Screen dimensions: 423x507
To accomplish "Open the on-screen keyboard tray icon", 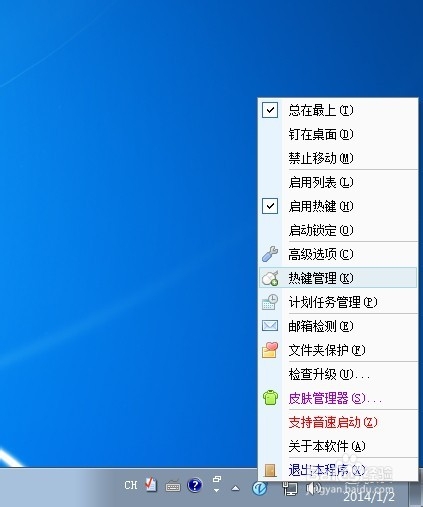I will coord(173,486).
